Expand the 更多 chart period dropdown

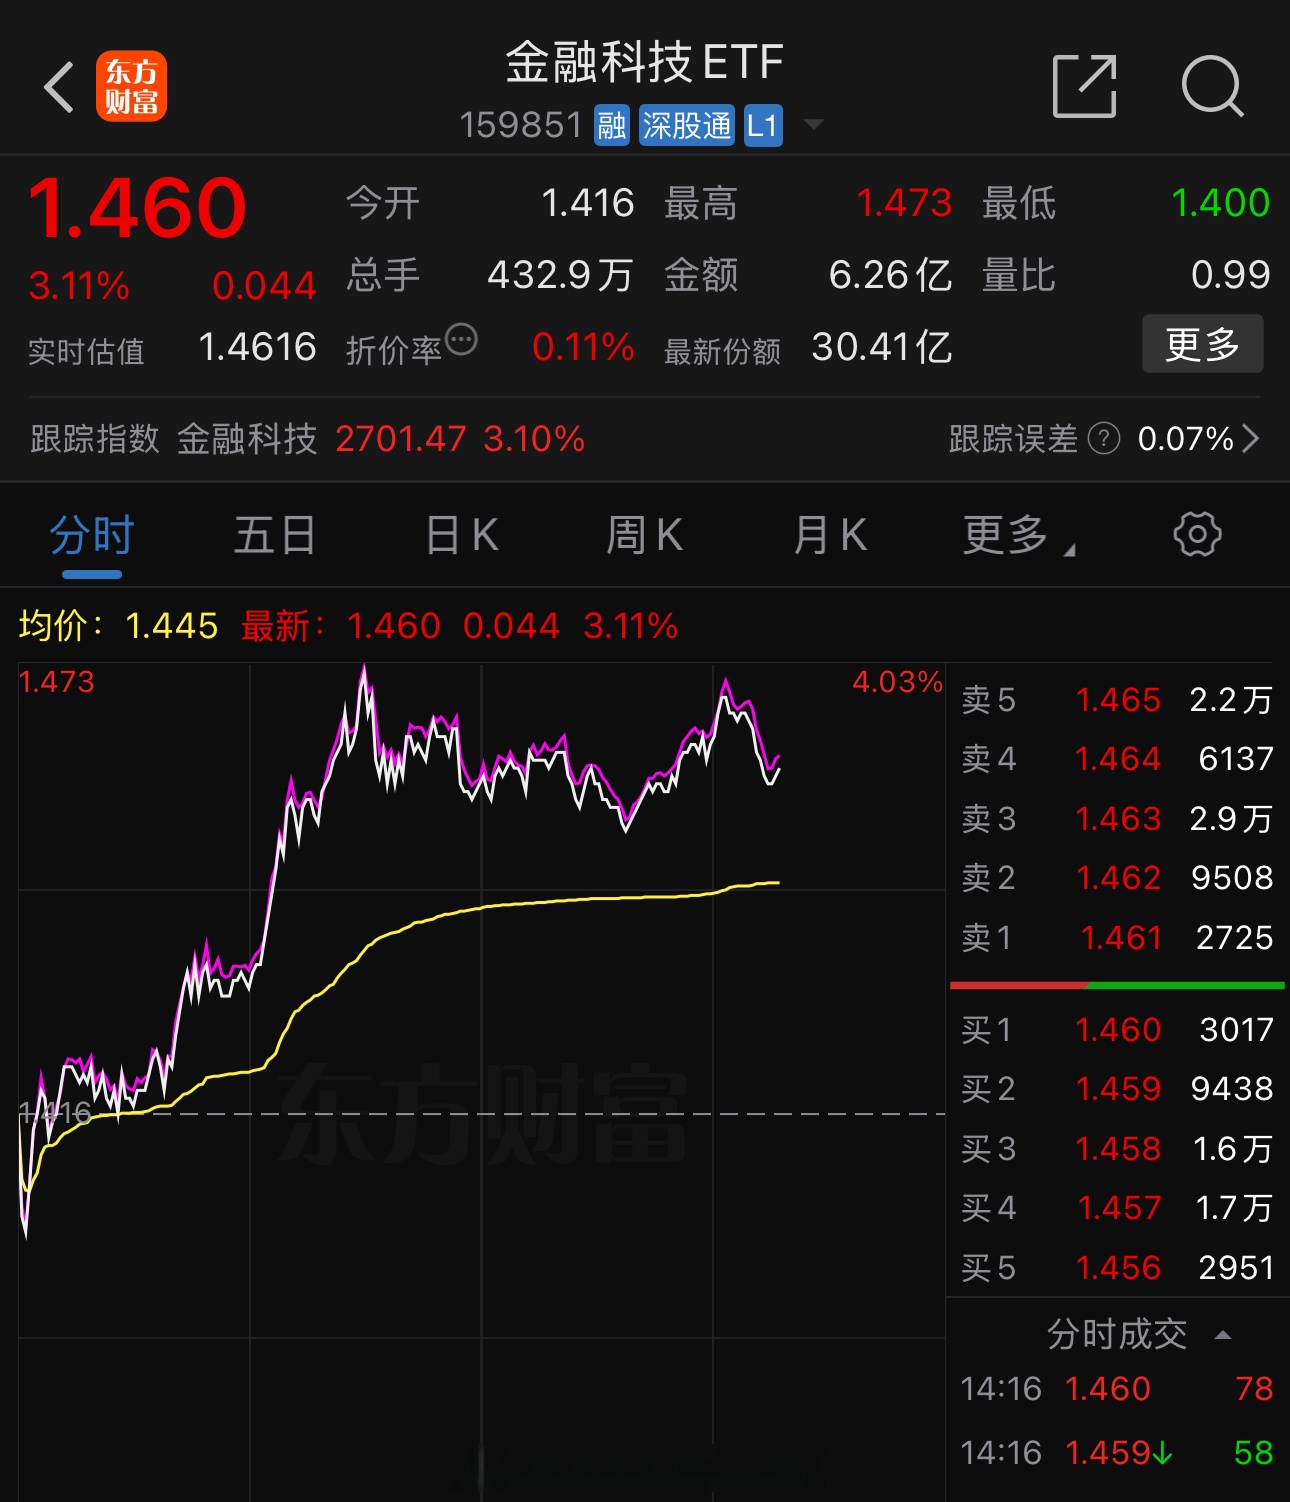point(1018,536)
